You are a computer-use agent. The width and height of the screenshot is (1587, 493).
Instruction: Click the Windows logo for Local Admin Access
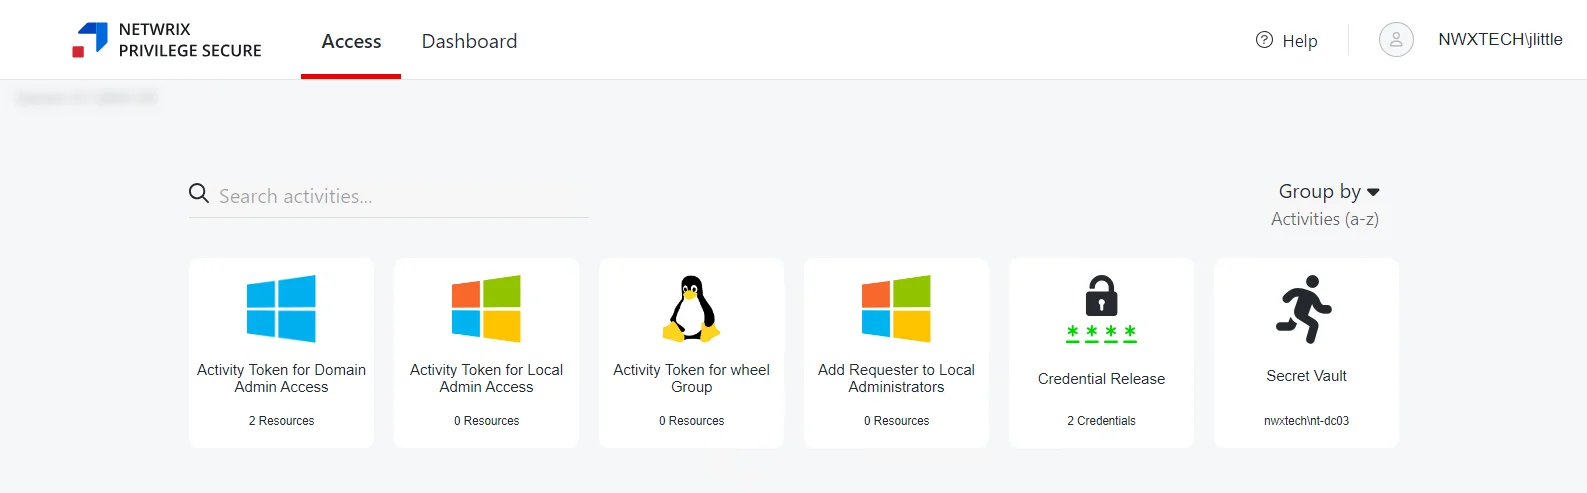pos(486,309)
